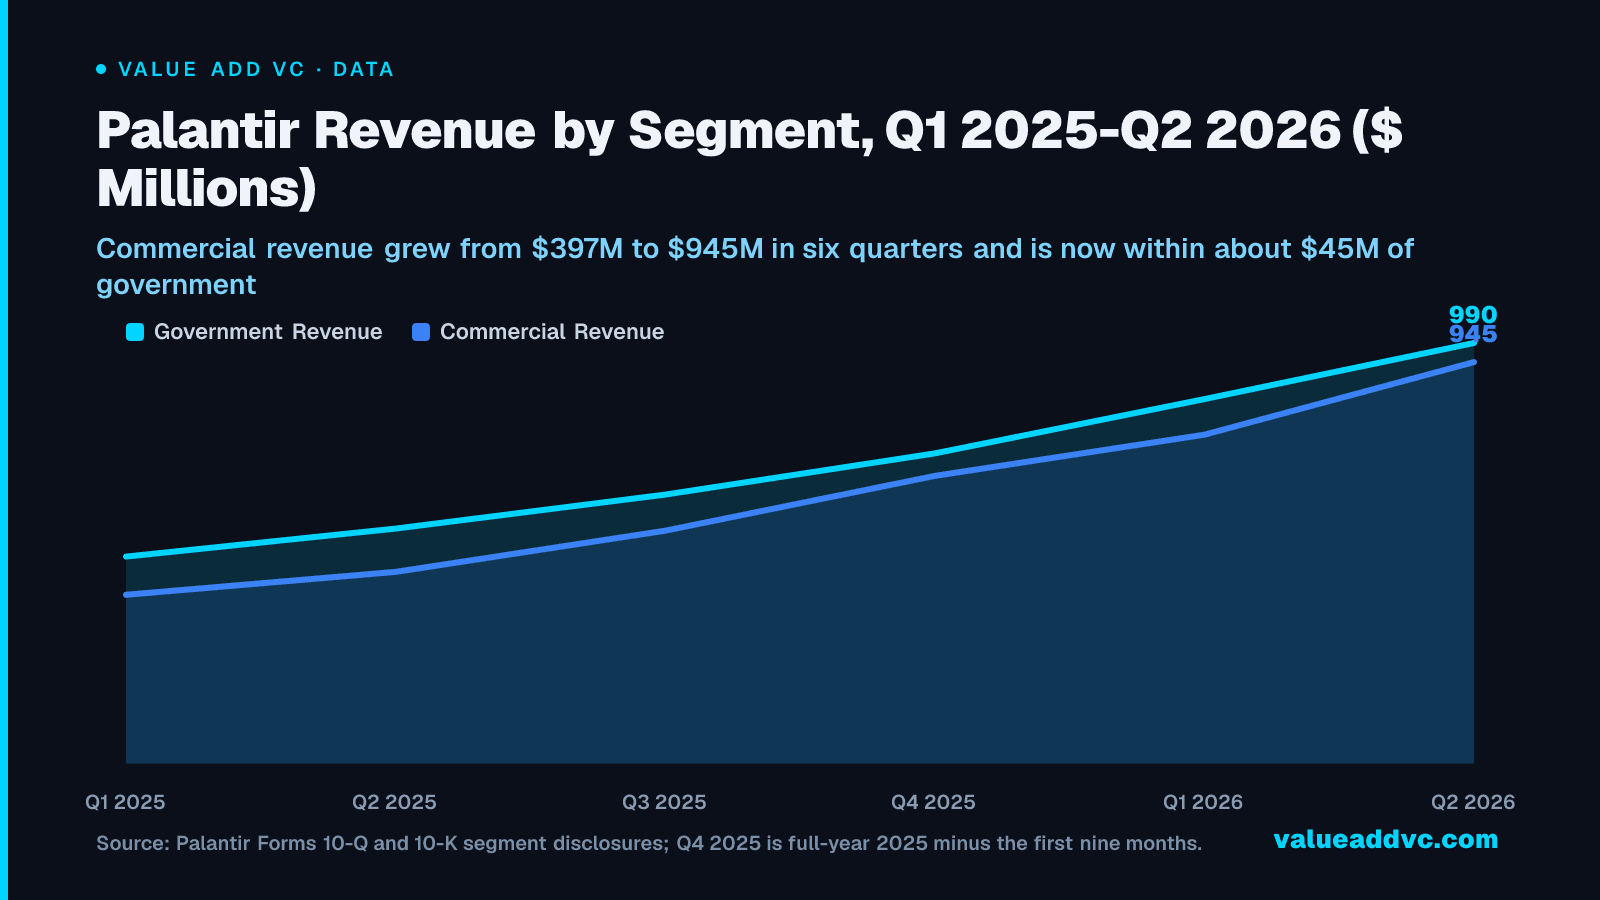Click the Palantir Revenue by Segment title
This screenshot has width=1600, height=900.
[x=750, y=159]
